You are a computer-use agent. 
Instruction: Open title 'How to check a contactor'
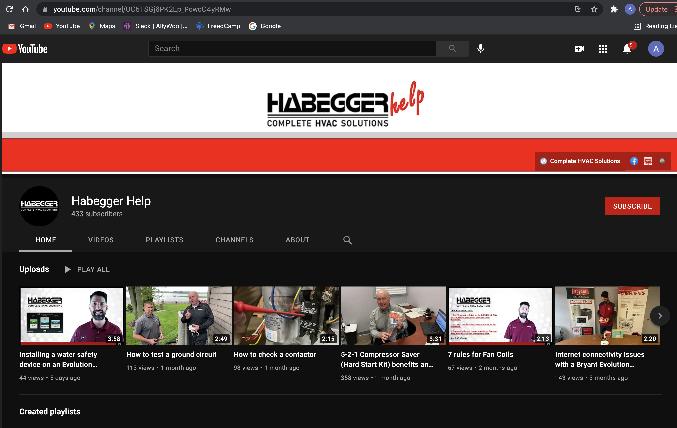click(275, 355)
